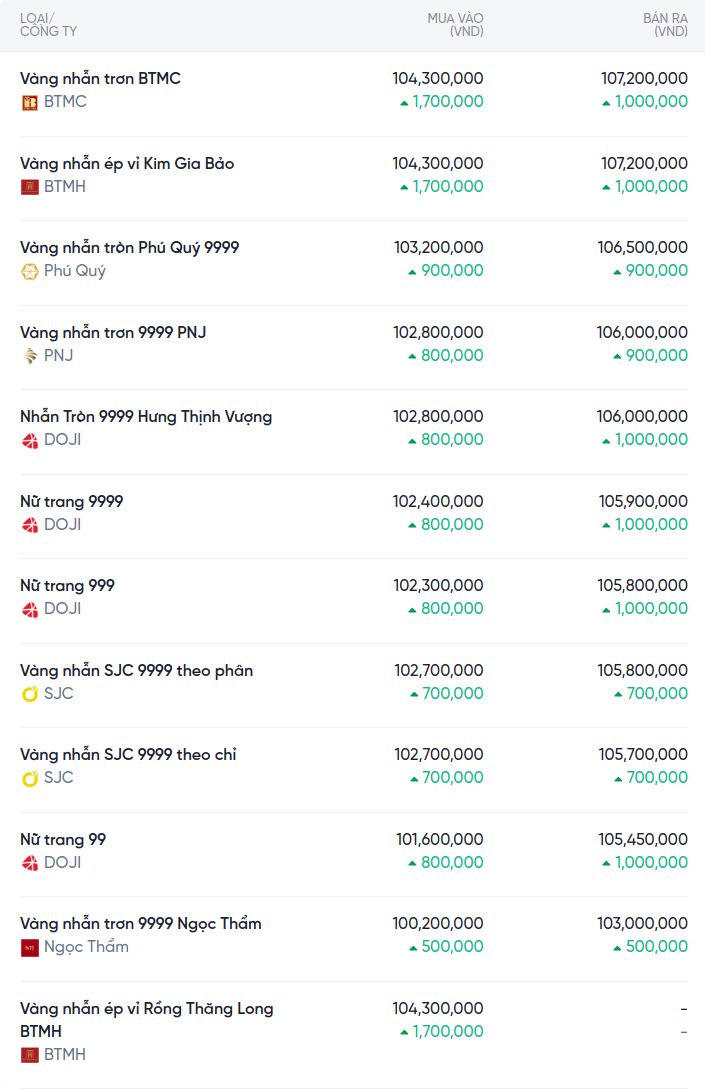Click SJC ring logo under theo phân
The height and width of the screenshot is (1089, 705).
(29, 694)
